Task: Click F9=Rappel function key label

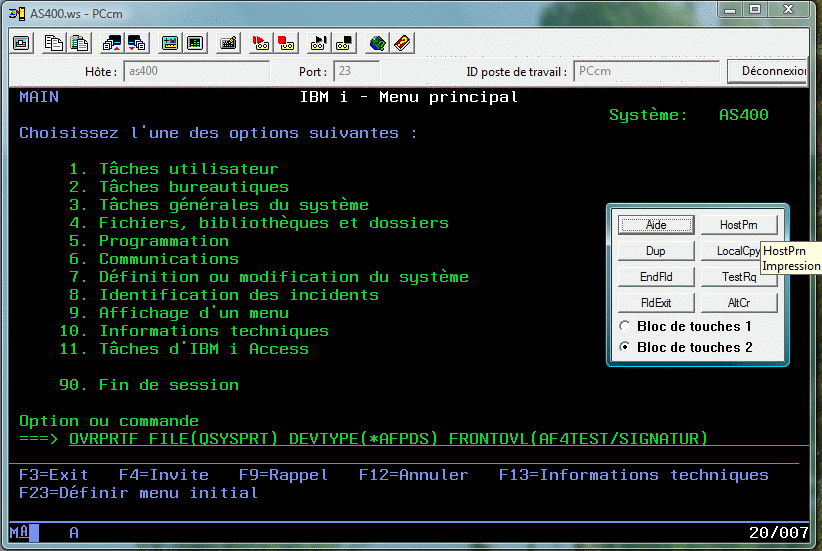Action: click(284, 475)
